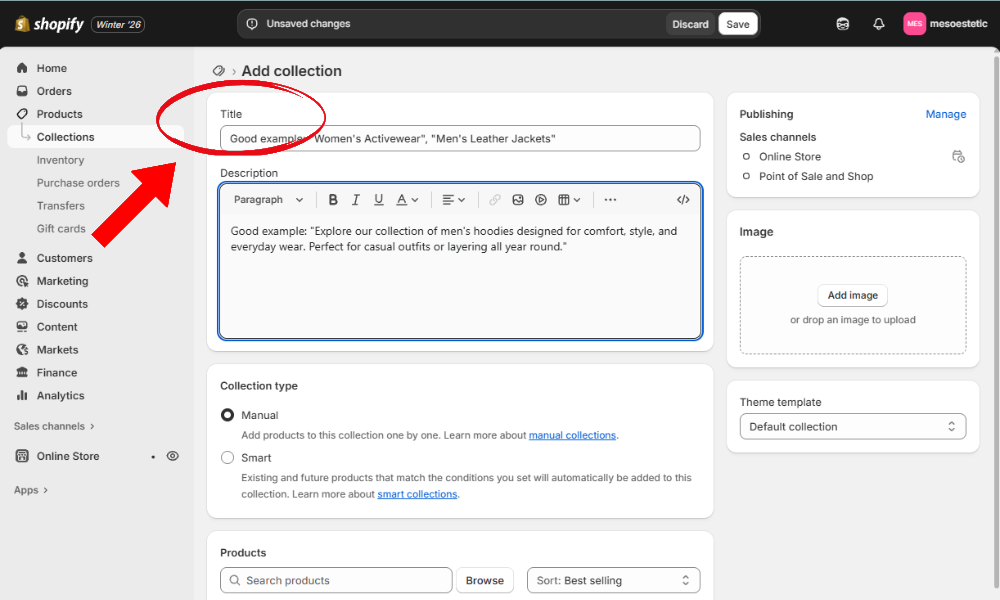Expand the Theme template dropdown
Screen dimensions: 1000x600
[x=852, y=427]
